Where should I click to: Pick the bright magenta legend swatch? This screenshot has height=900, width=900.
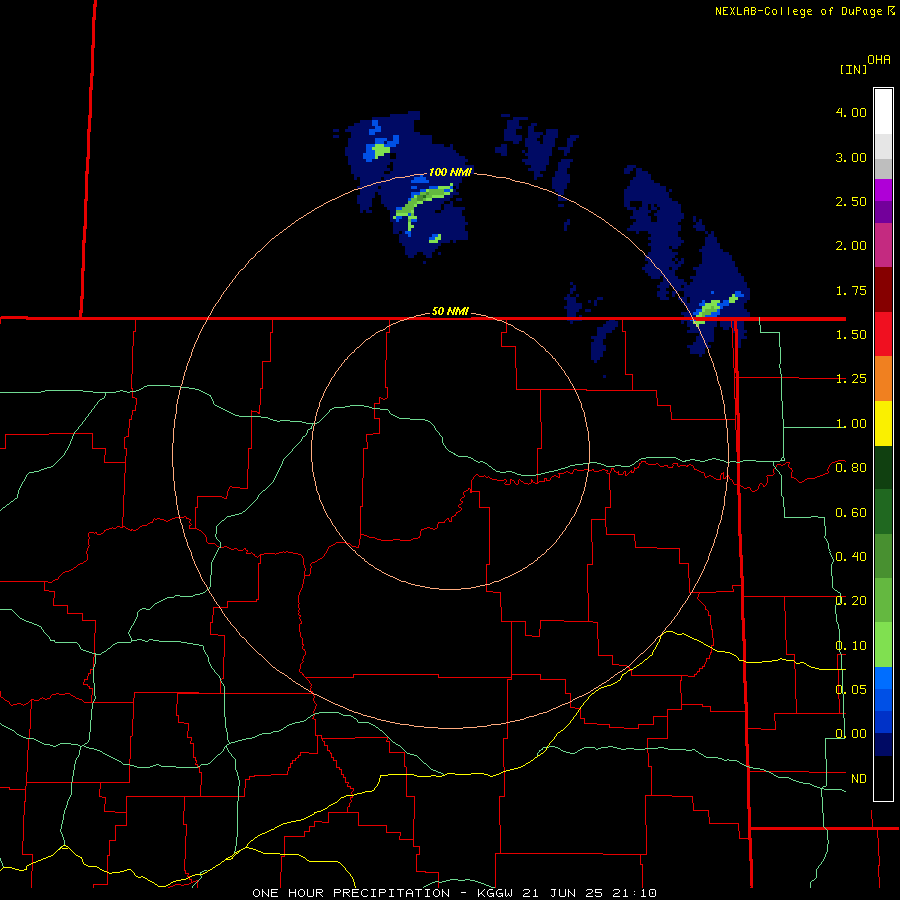click(x=883, y=190)
